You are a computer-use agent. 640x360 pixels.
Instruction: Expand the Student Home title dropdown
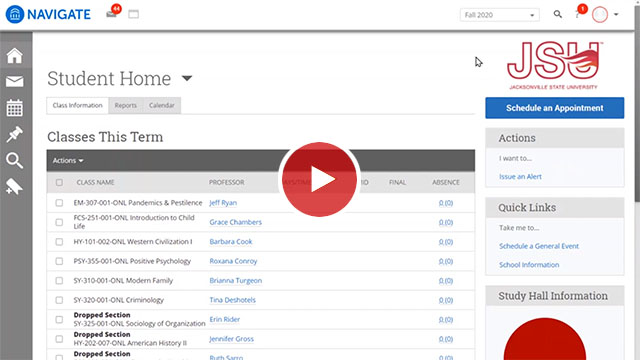[187, 78]
